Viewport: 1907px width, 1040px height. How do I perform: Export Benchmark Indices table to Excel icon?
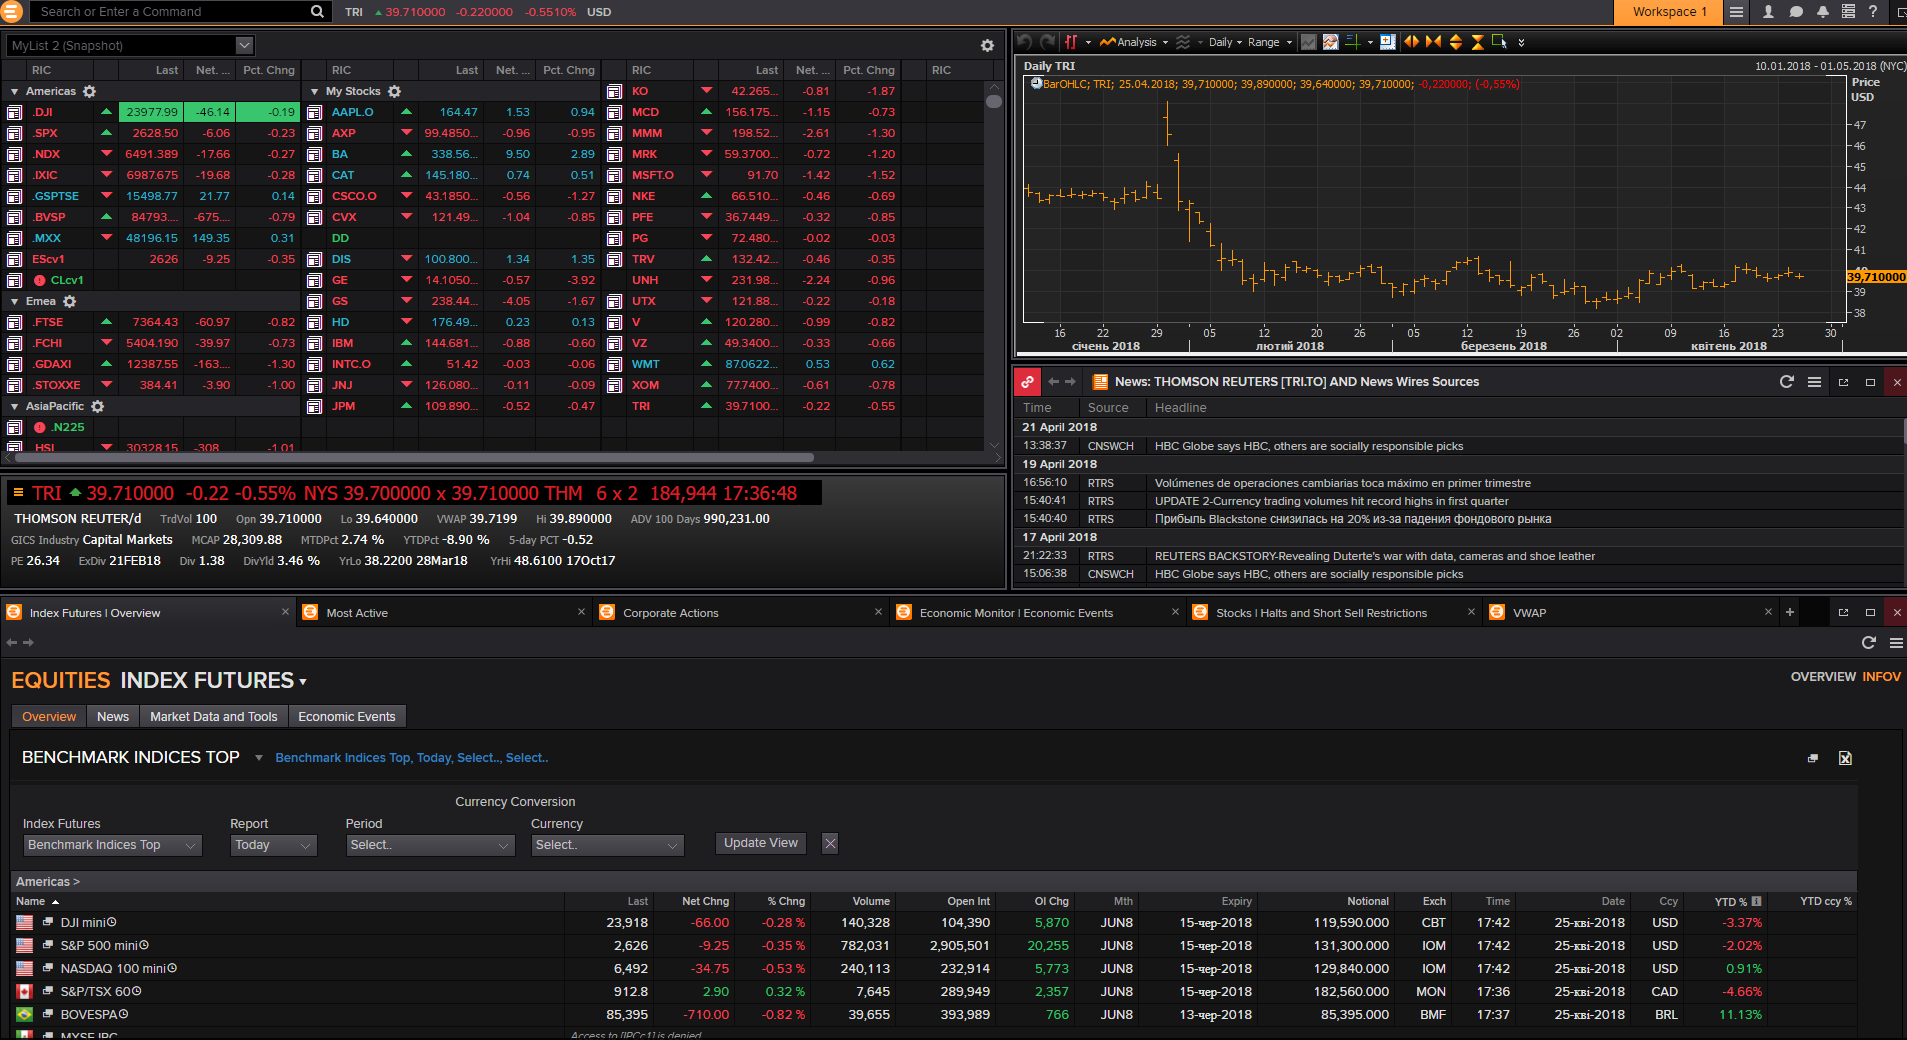1845,758
